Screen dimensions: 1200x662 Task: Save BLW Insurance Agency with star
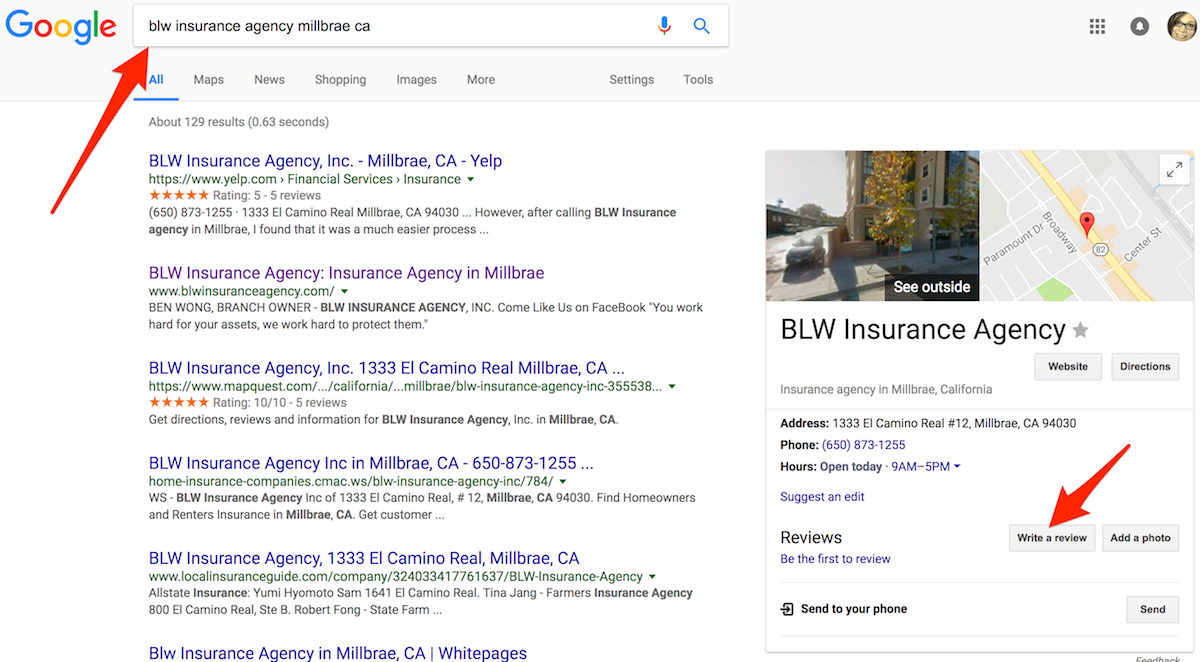pos(1081,331)
